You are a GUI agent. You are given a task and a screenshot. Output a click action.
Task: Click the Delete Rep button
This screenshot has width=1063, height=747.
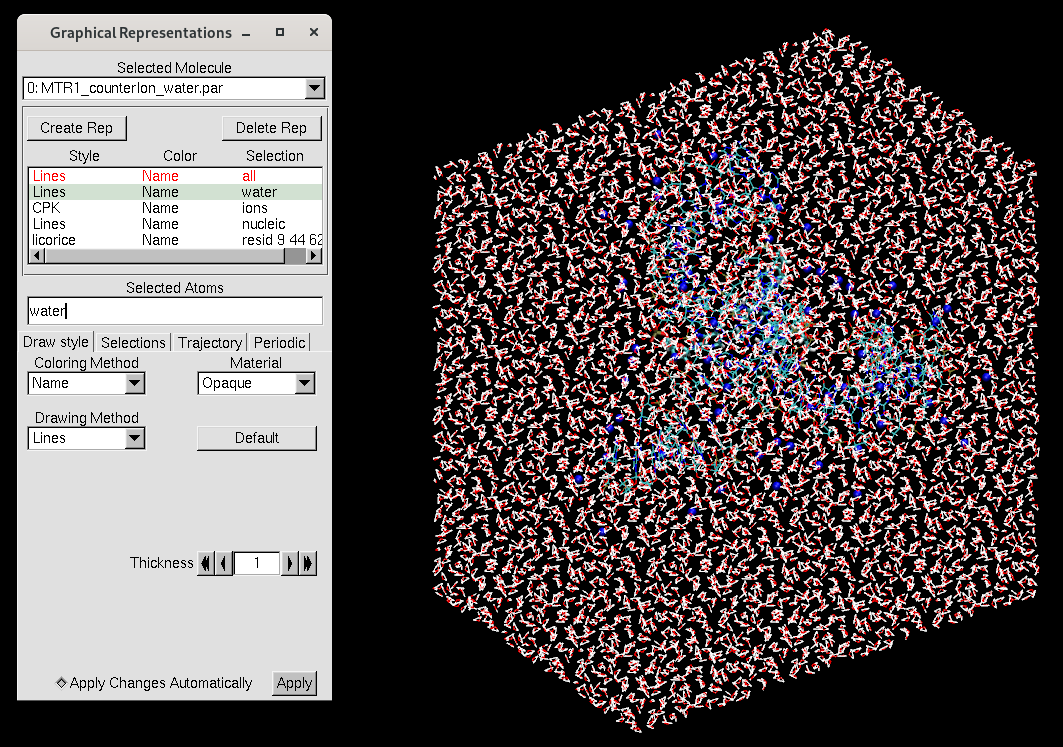[x=271, y=128]
